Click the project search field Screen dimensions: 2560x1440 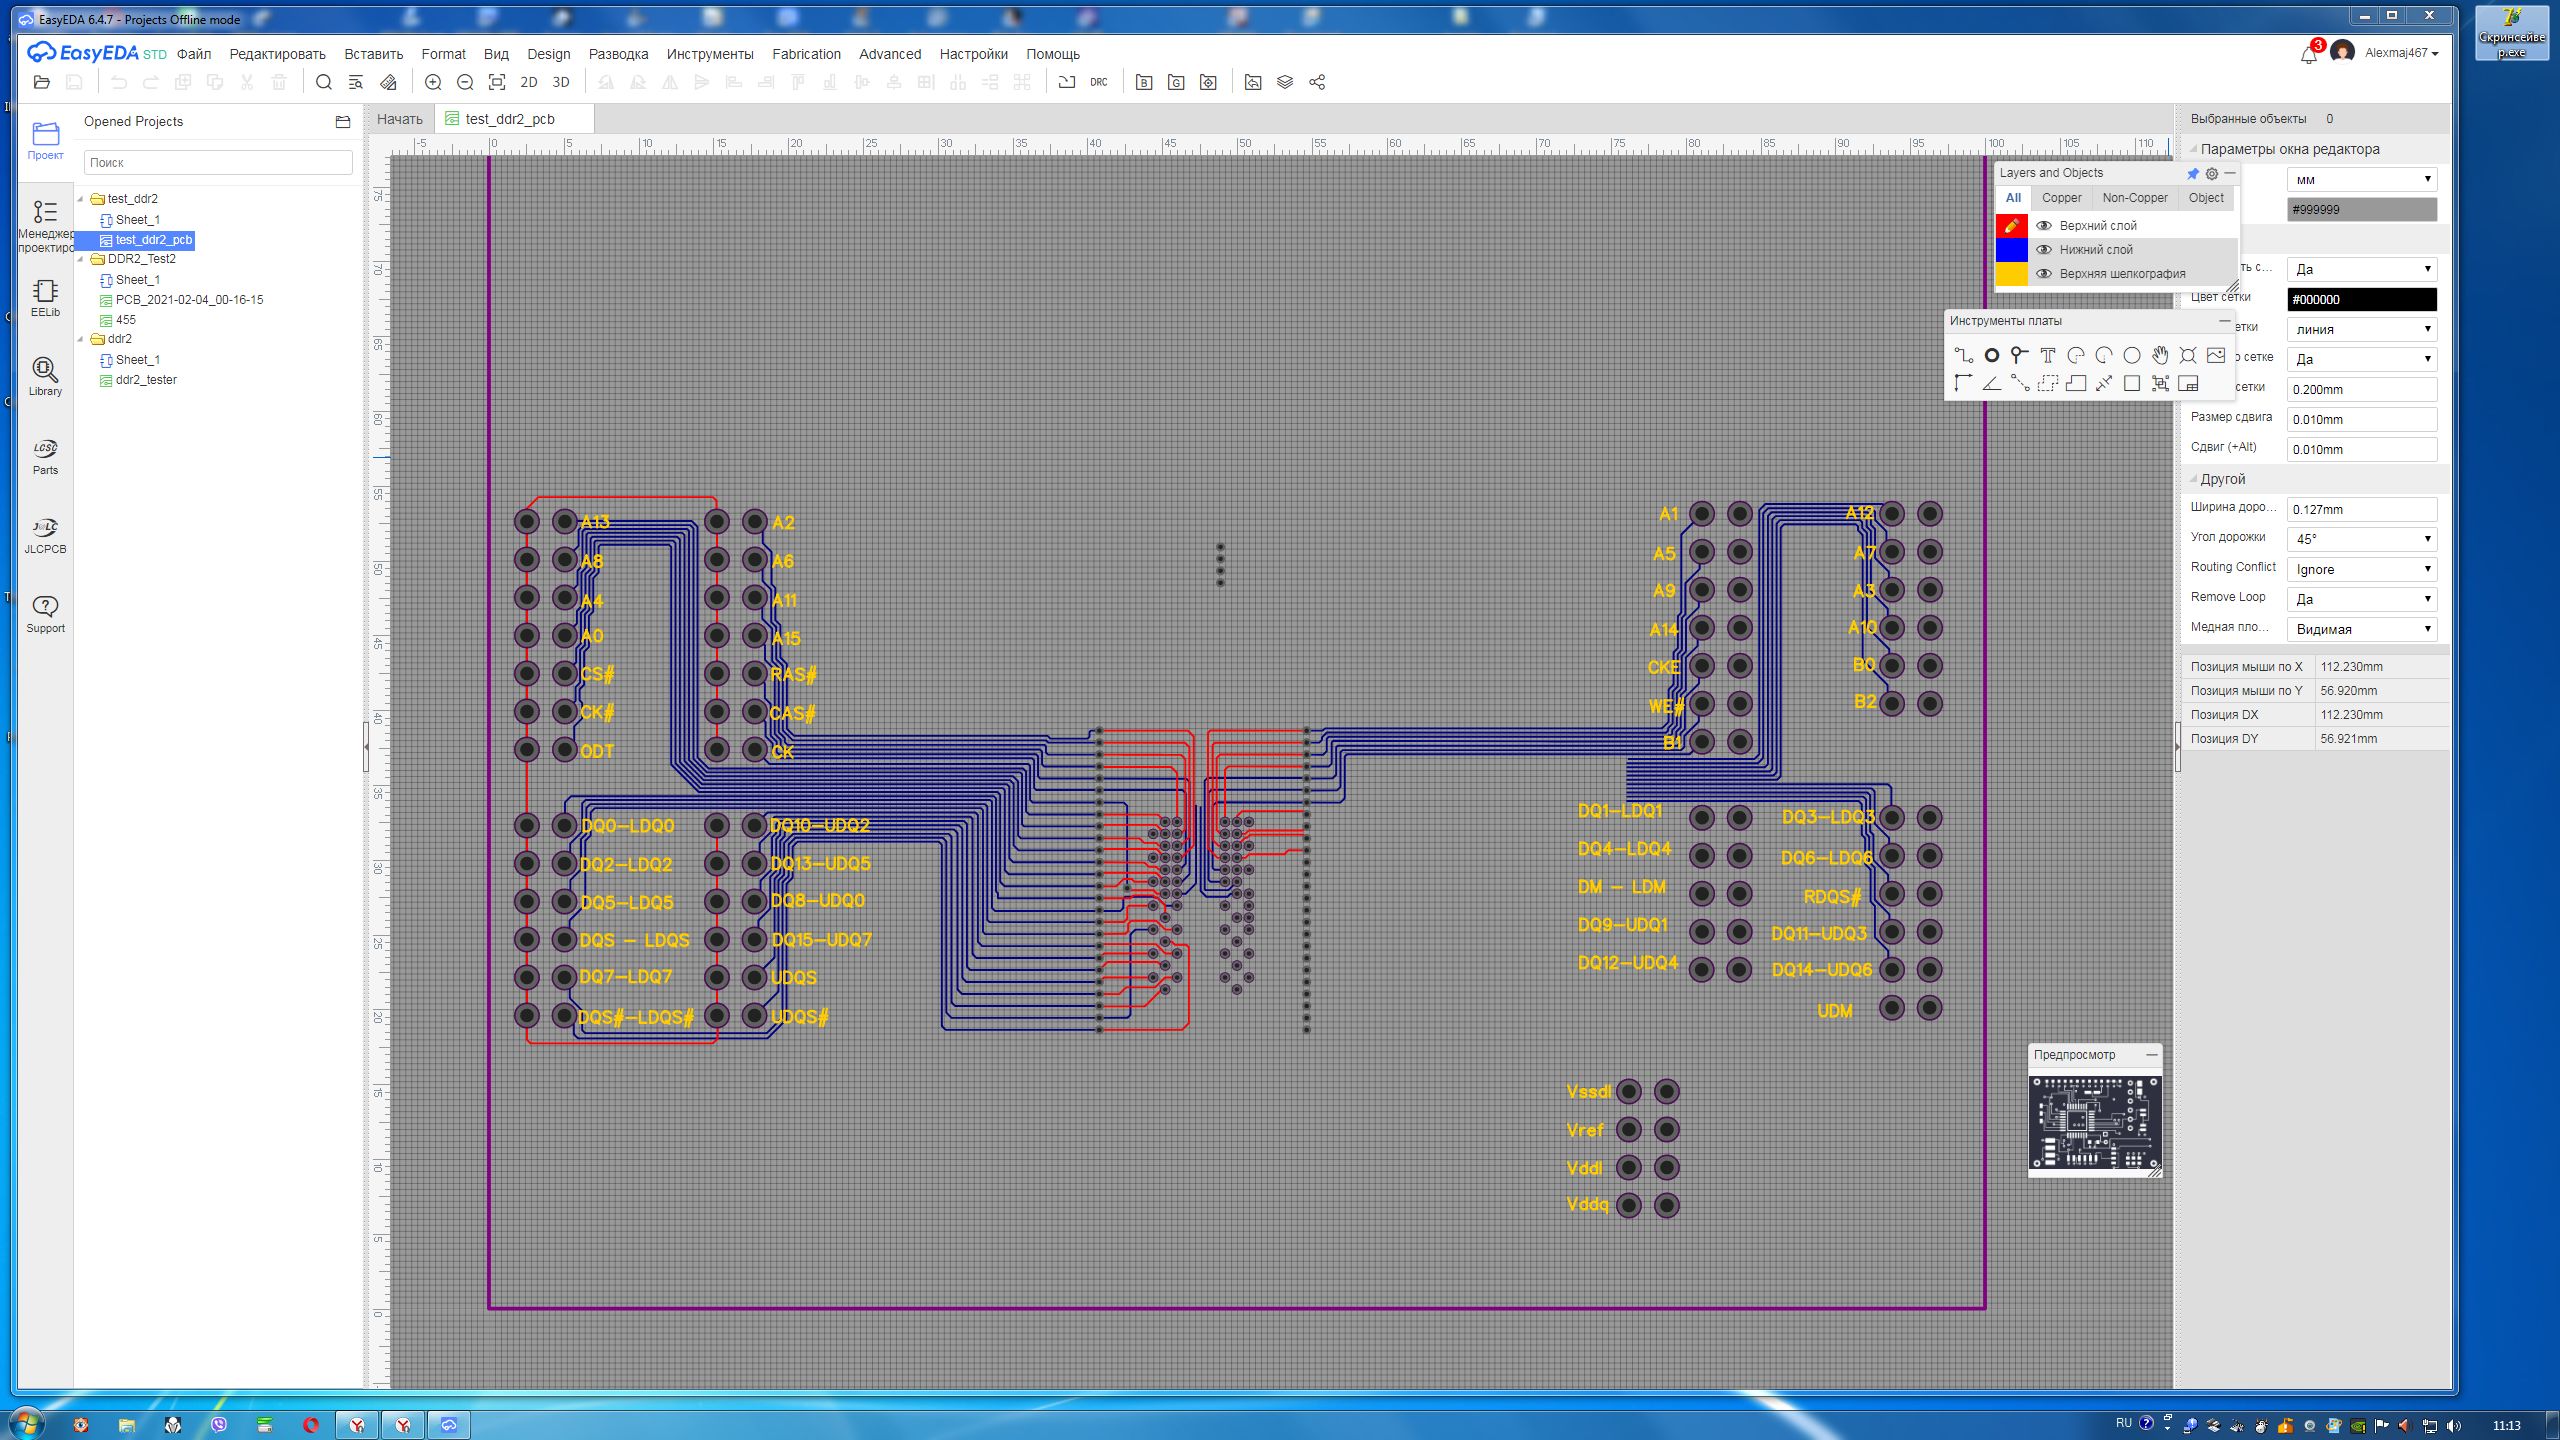pyautogui.click(x=218, y=162)
